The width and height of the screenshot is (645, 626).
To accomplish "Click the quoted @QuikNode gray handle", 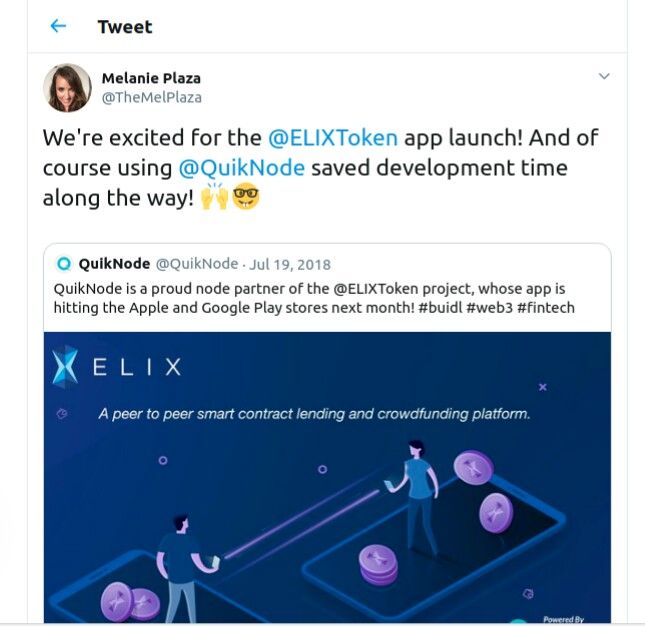I will point(197,264).
